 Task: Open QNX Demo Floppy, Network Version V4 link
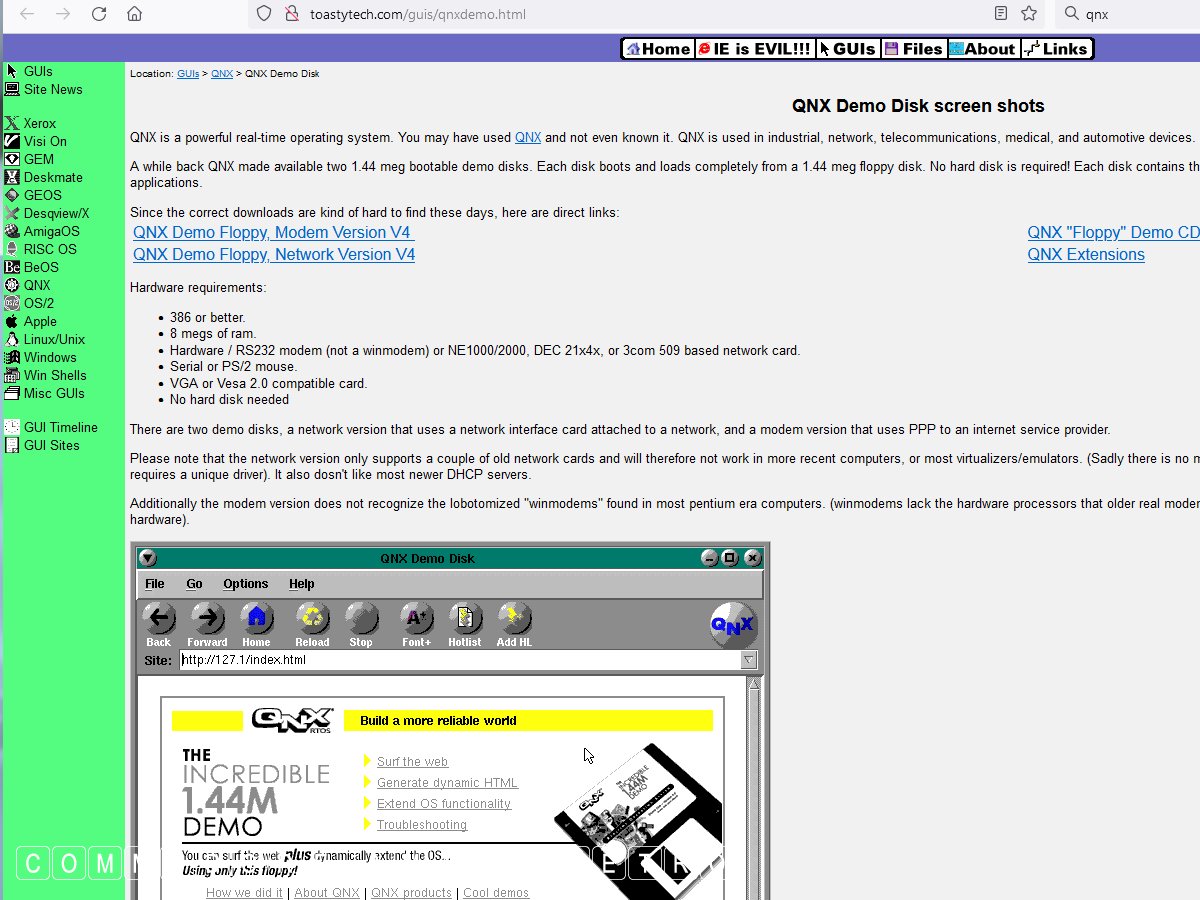[273, 254]
